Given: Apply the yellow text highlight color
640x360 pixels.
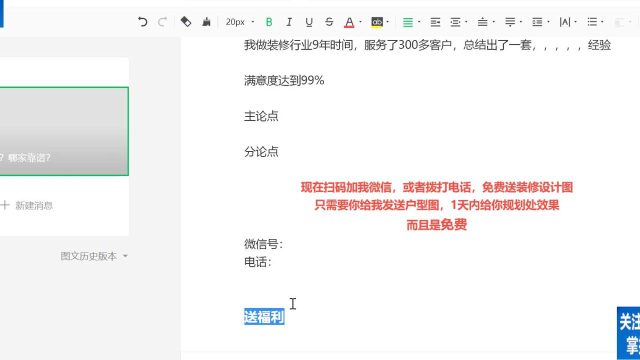Looking at the screenshot, I should click(377, 22).
